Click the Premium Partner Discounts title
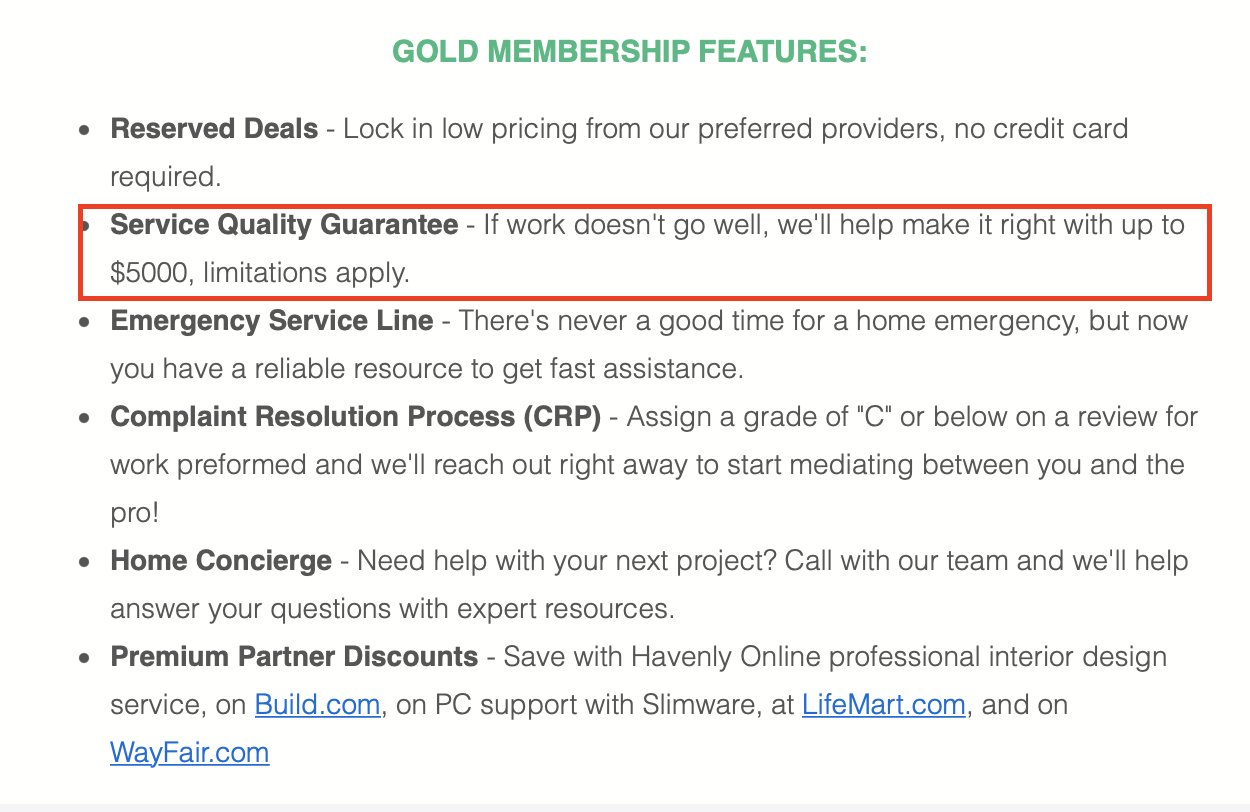The height and width of the screenshot is (812, 1250). pyautogui.click(x=294, y=657)
